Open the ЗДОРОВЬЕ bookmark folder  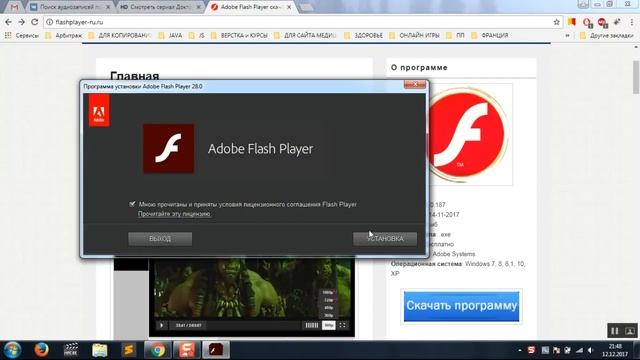point(364,36)
